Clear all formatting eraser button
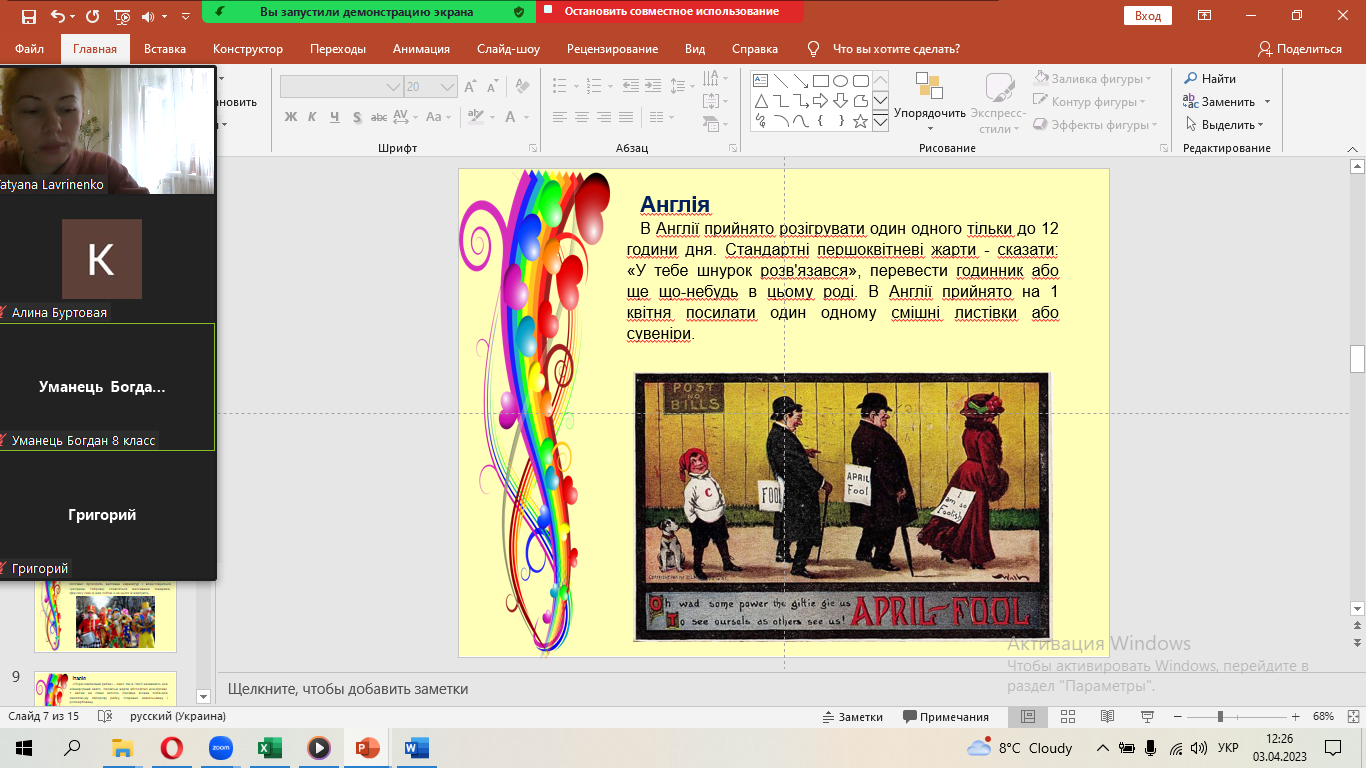1366x768 pixels. pyautogui.click(x=525, y=87)
